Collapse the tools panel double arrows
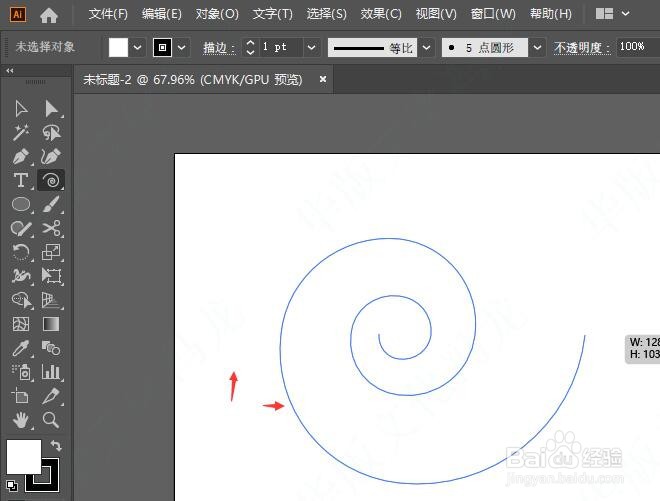This screenshot has height=501, width=660. [10, 71]
